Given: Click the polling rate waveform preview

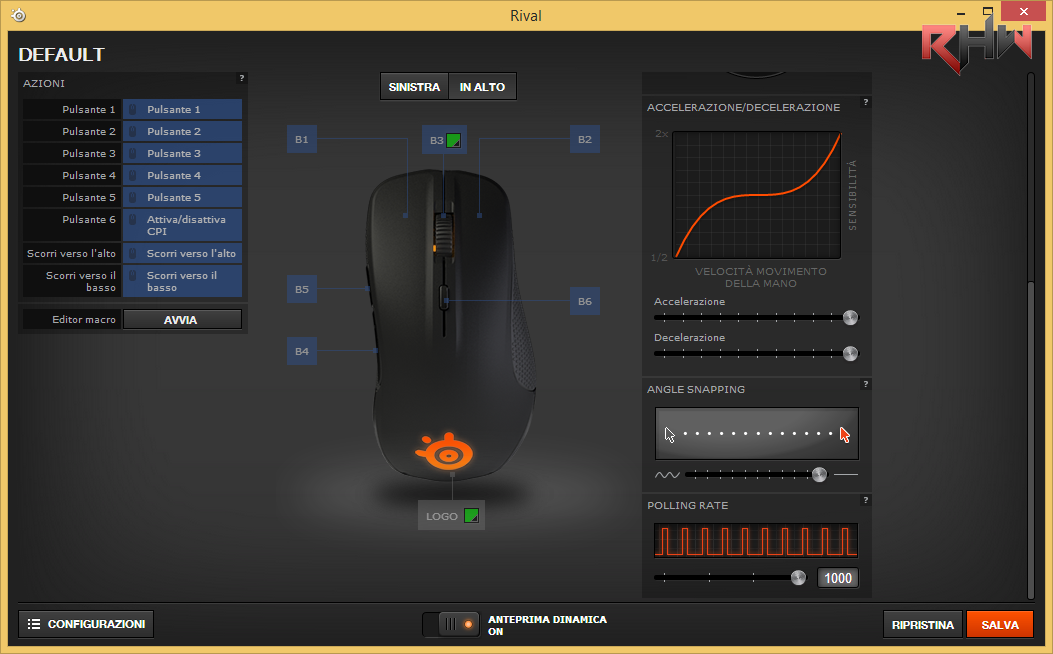Looking at the screenshot, I should (756, 541).
